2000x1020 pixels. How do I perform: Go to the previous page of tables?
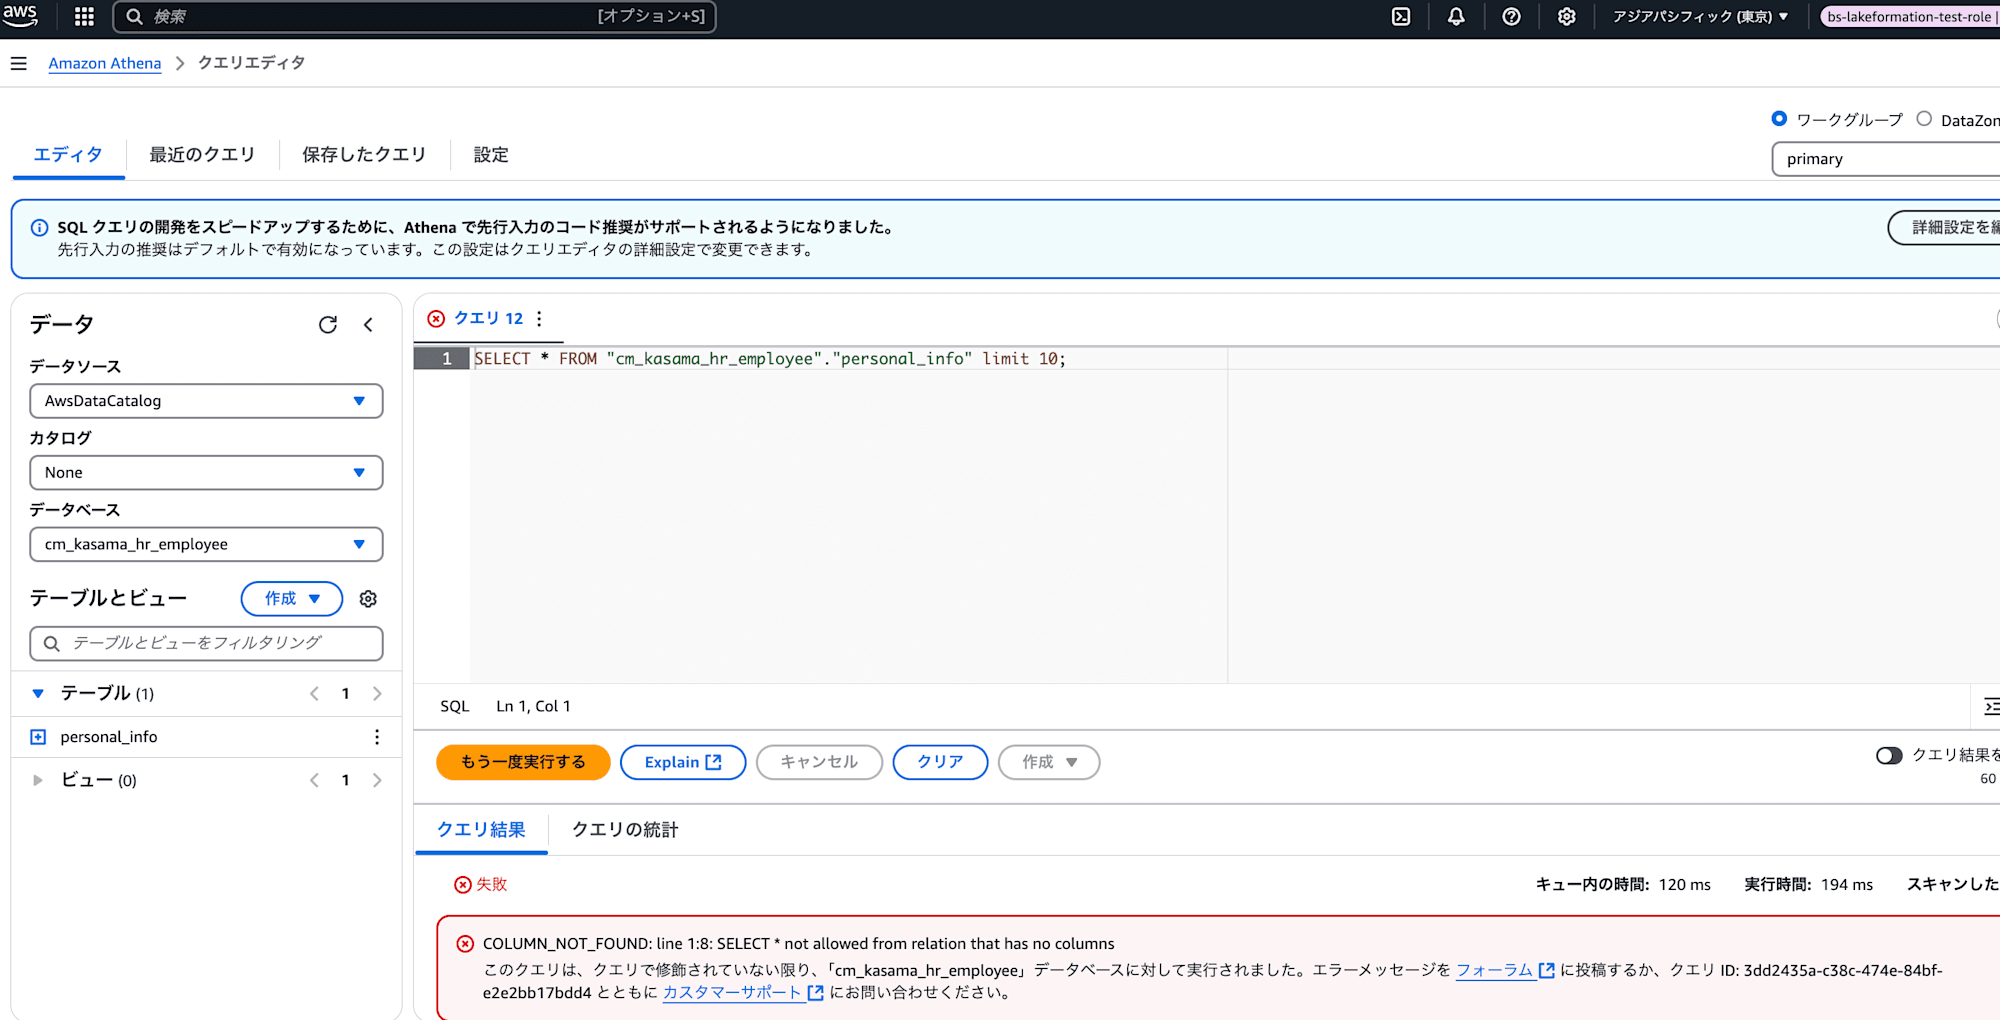314,693
